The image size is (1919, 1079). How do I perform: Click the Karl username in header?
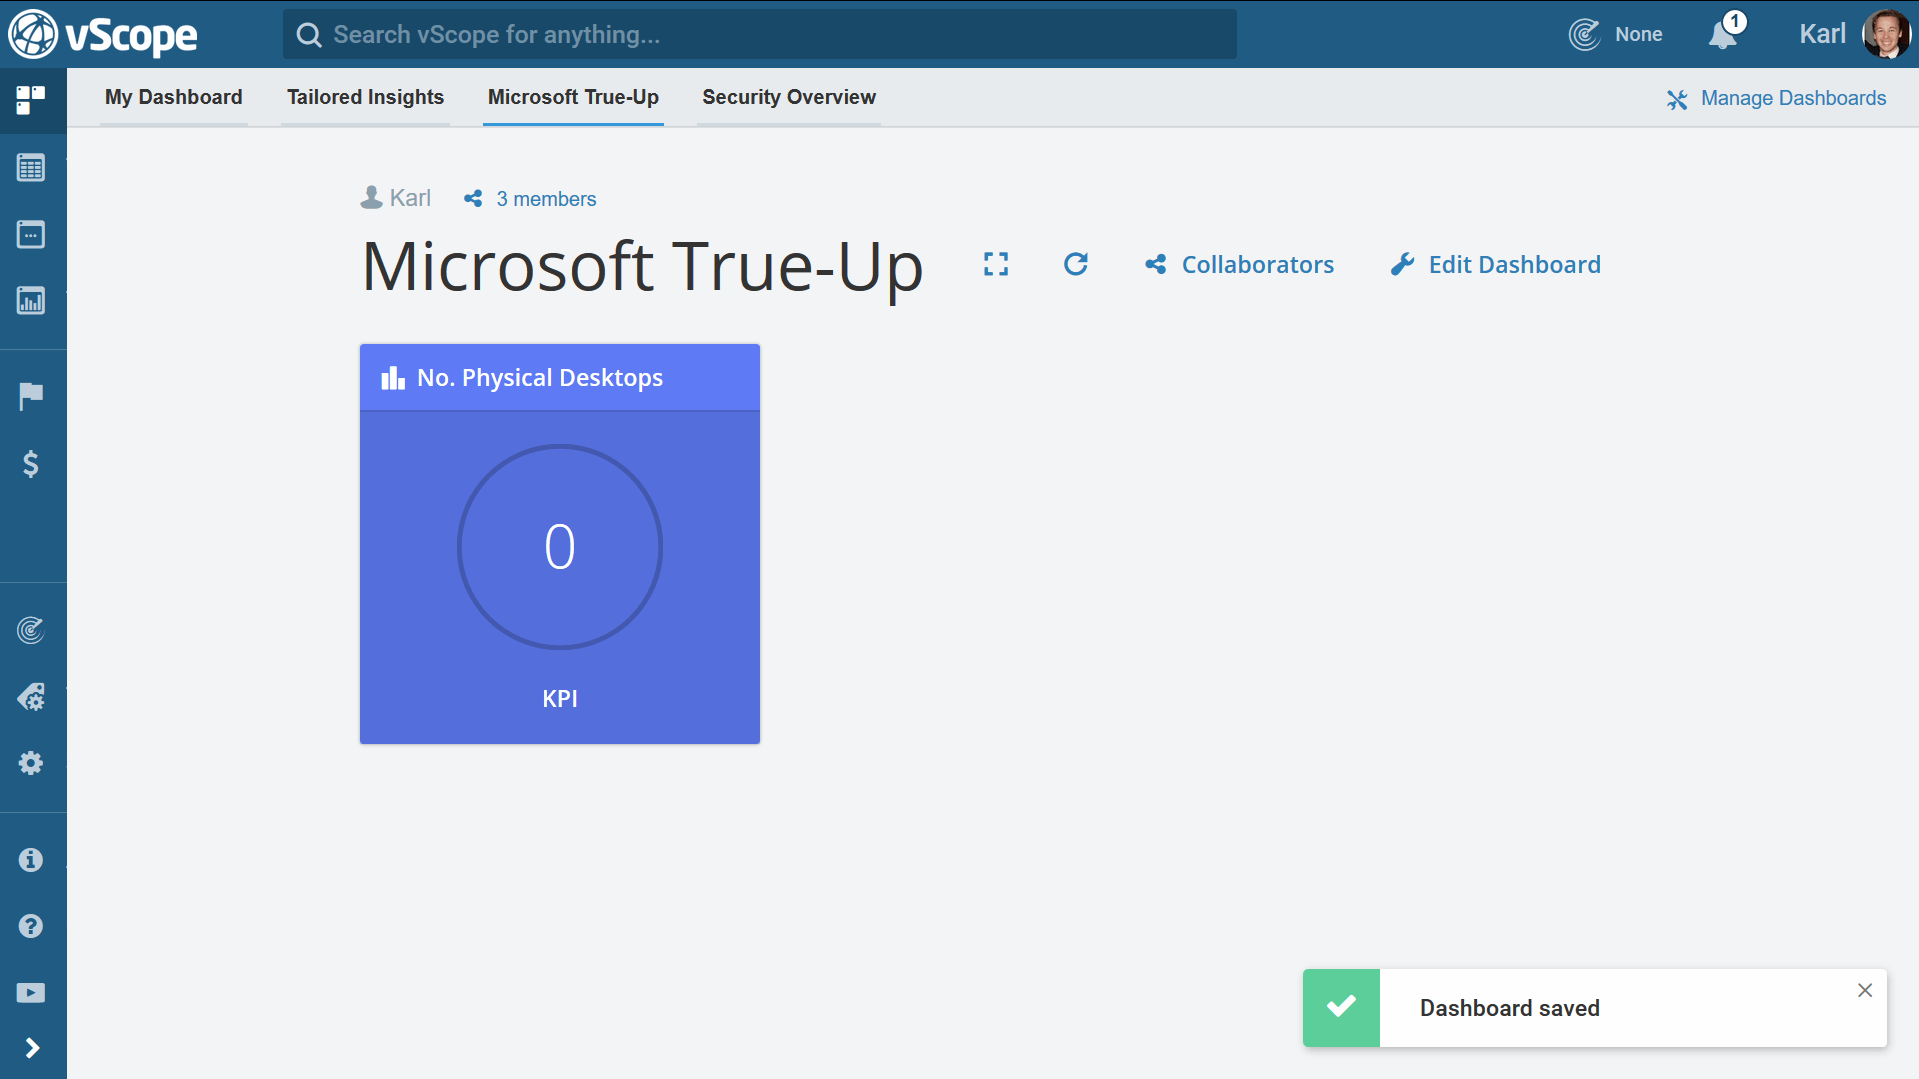coord(1822,34)
